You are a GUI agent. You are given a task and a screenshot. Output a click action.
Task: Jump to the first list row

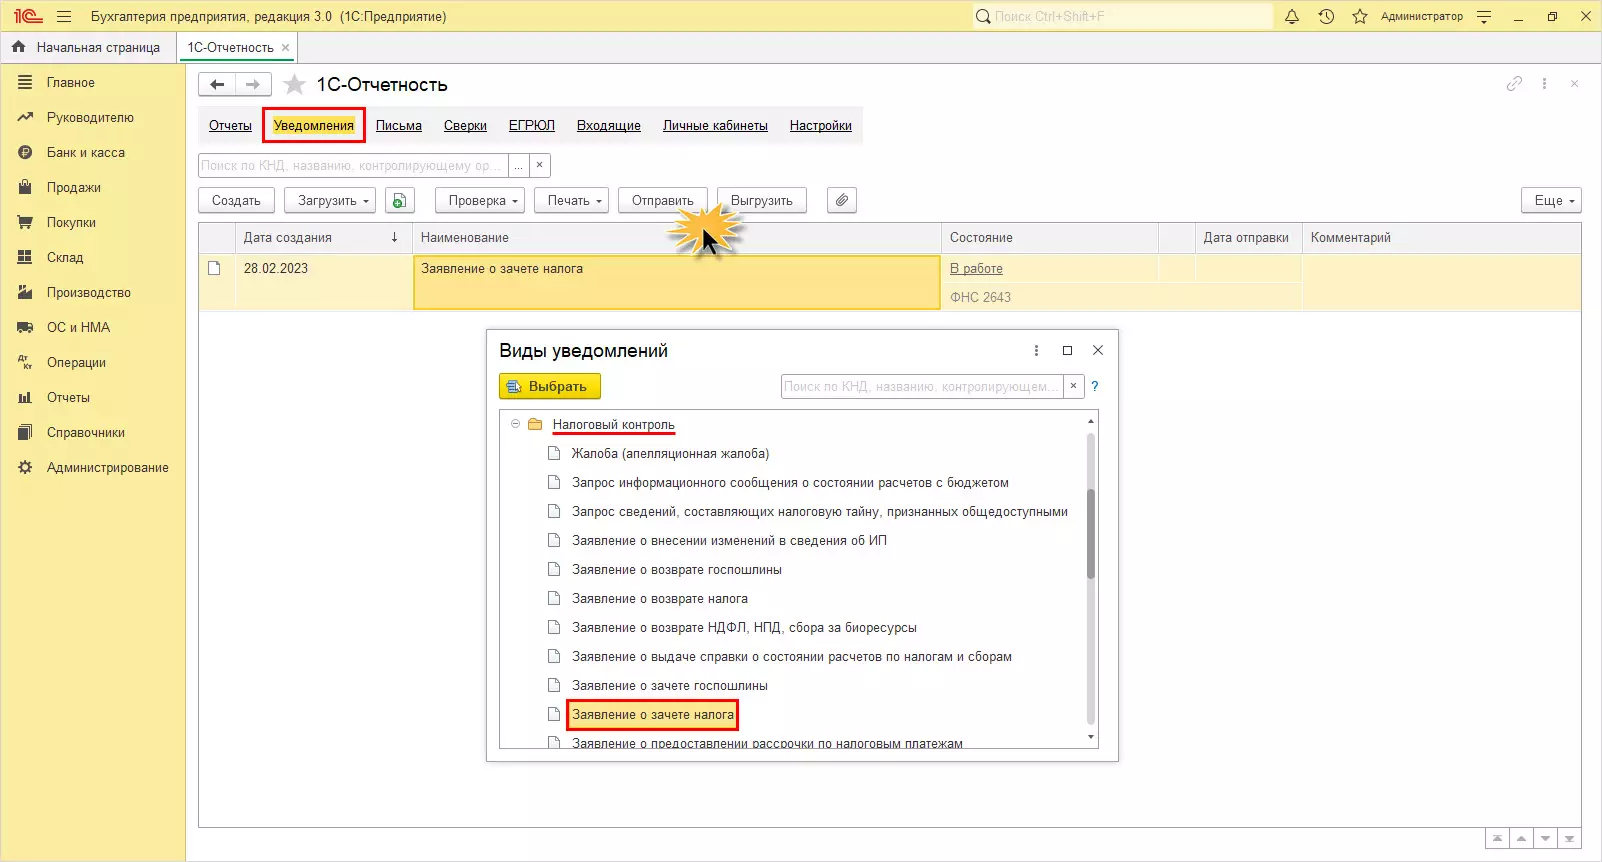click(1497, 838)
